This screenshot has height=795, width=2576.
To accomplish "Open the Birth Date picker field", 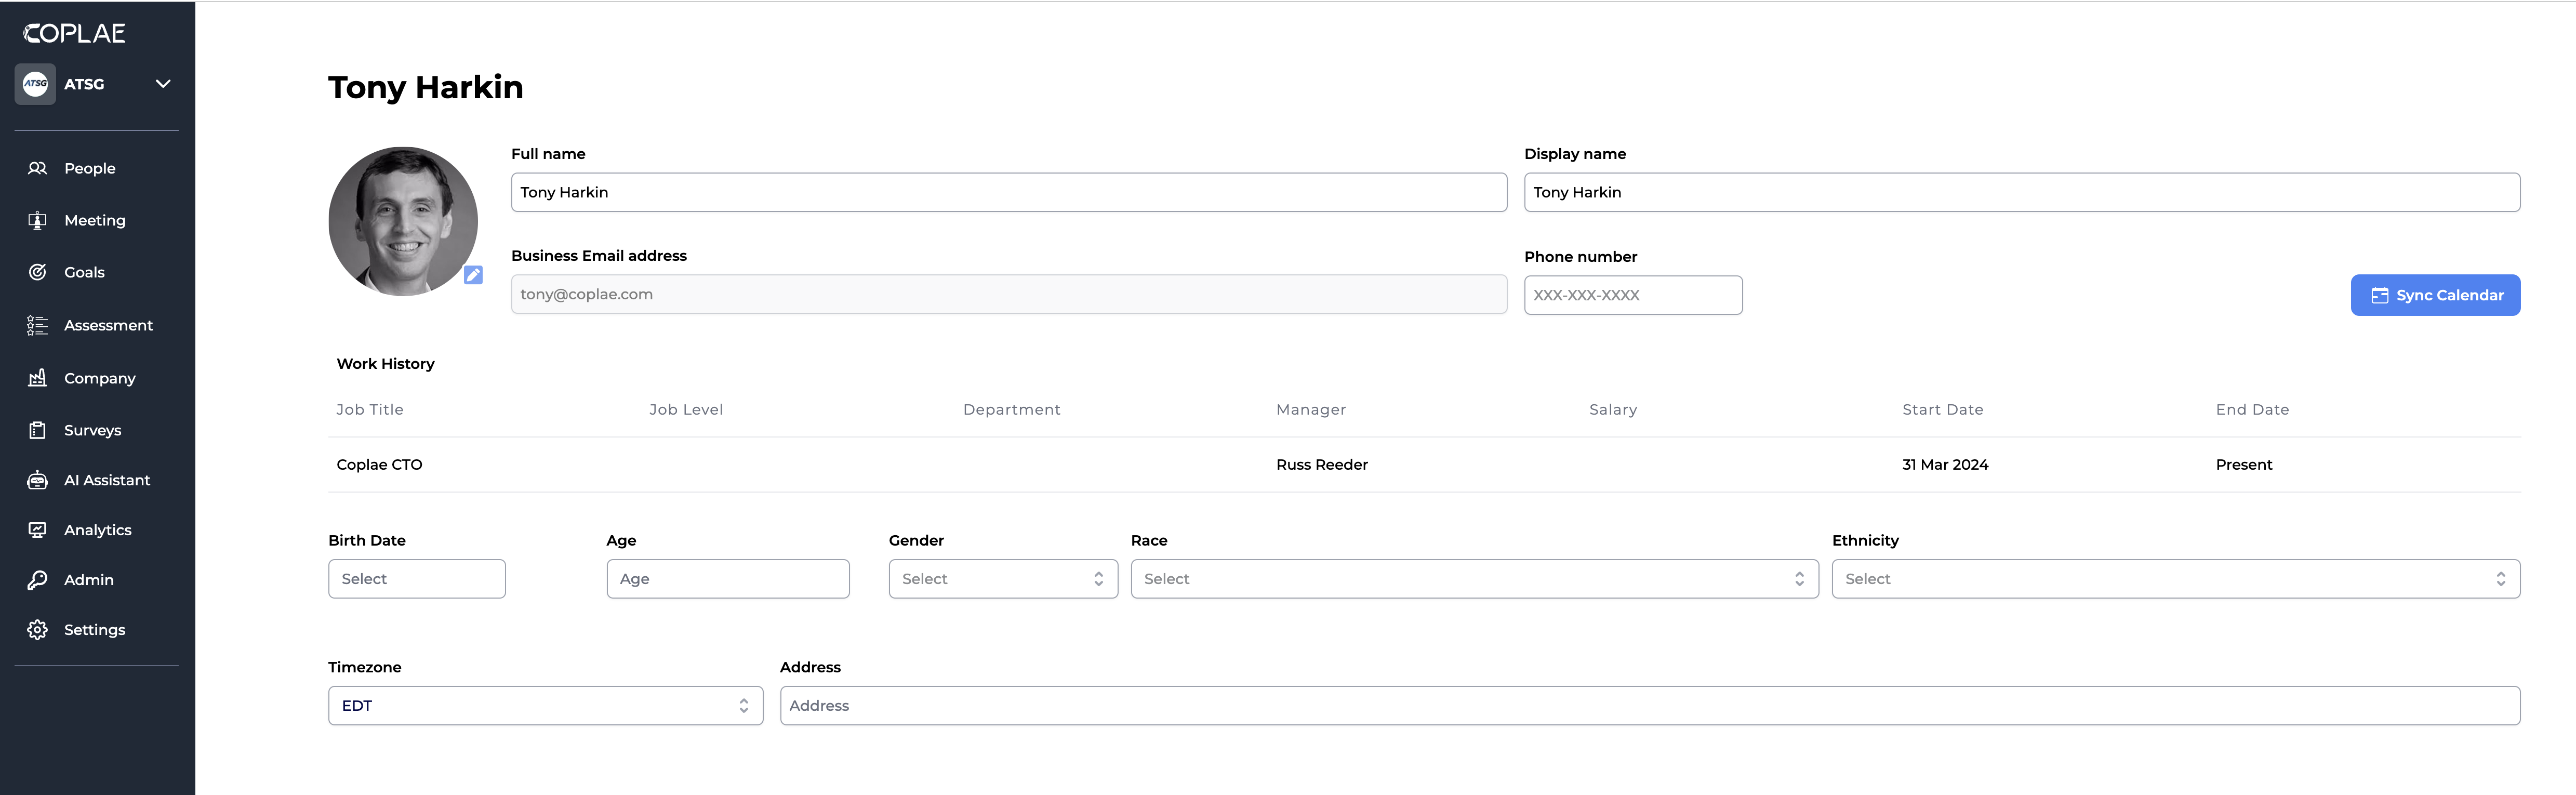I will click(416, 579).
